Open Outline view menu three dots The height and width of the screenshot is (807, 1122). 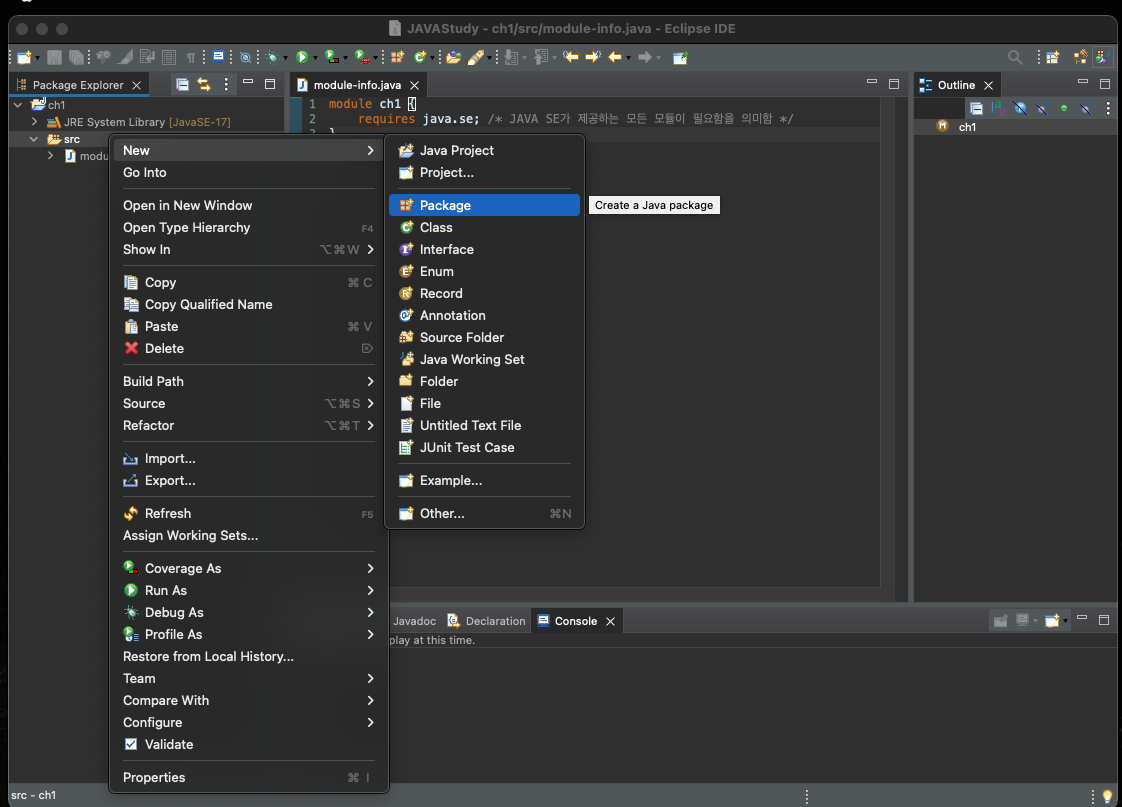click(x=1108, y=109)
